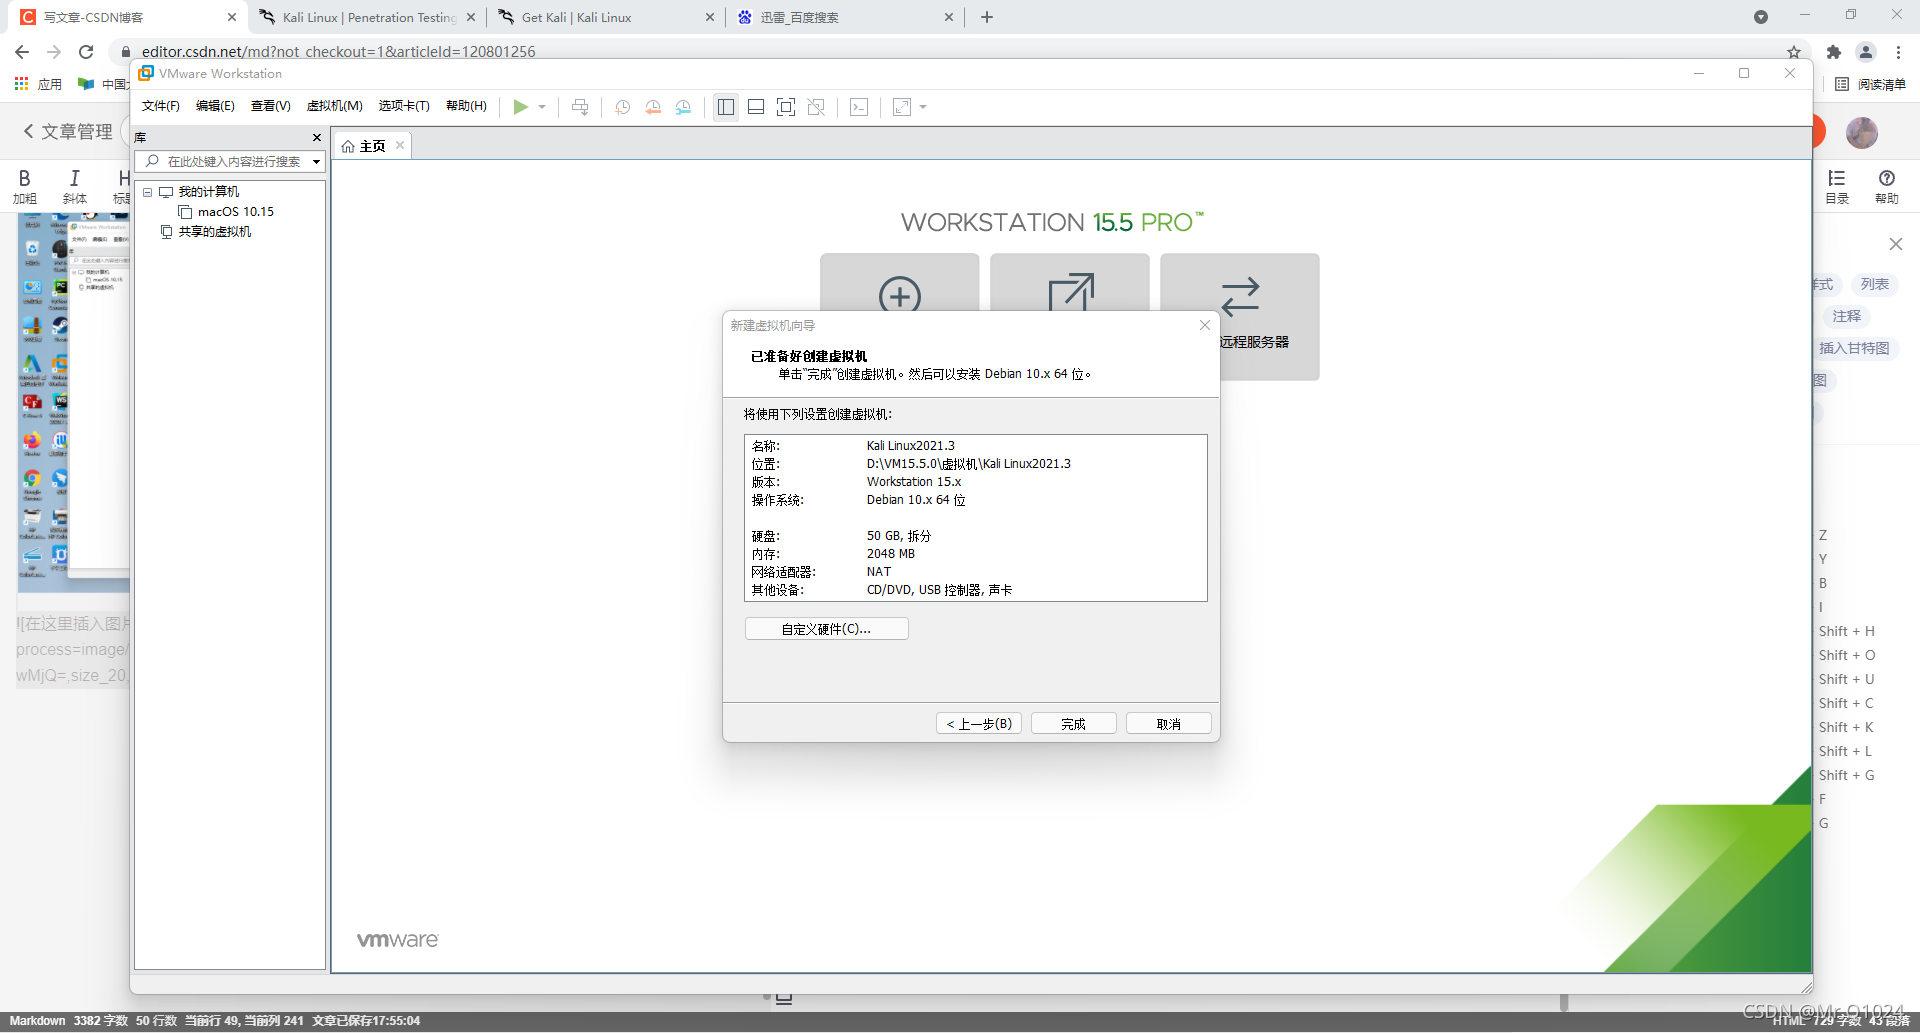
Task: Open the stretch display dropdown arrow
Action: (x=923, y=107)
